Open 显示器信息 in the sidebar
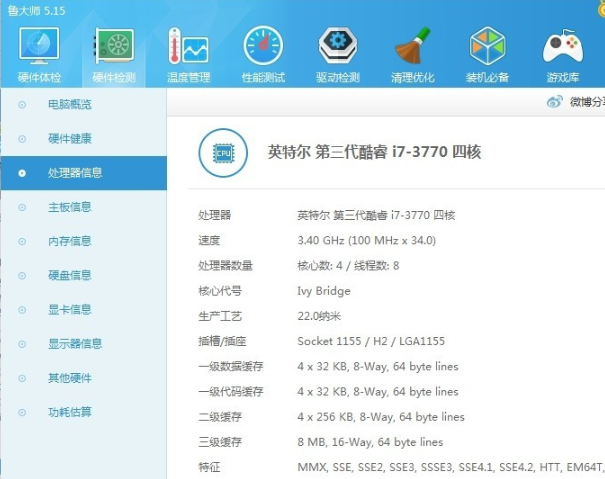 click(x=75, y=344)
